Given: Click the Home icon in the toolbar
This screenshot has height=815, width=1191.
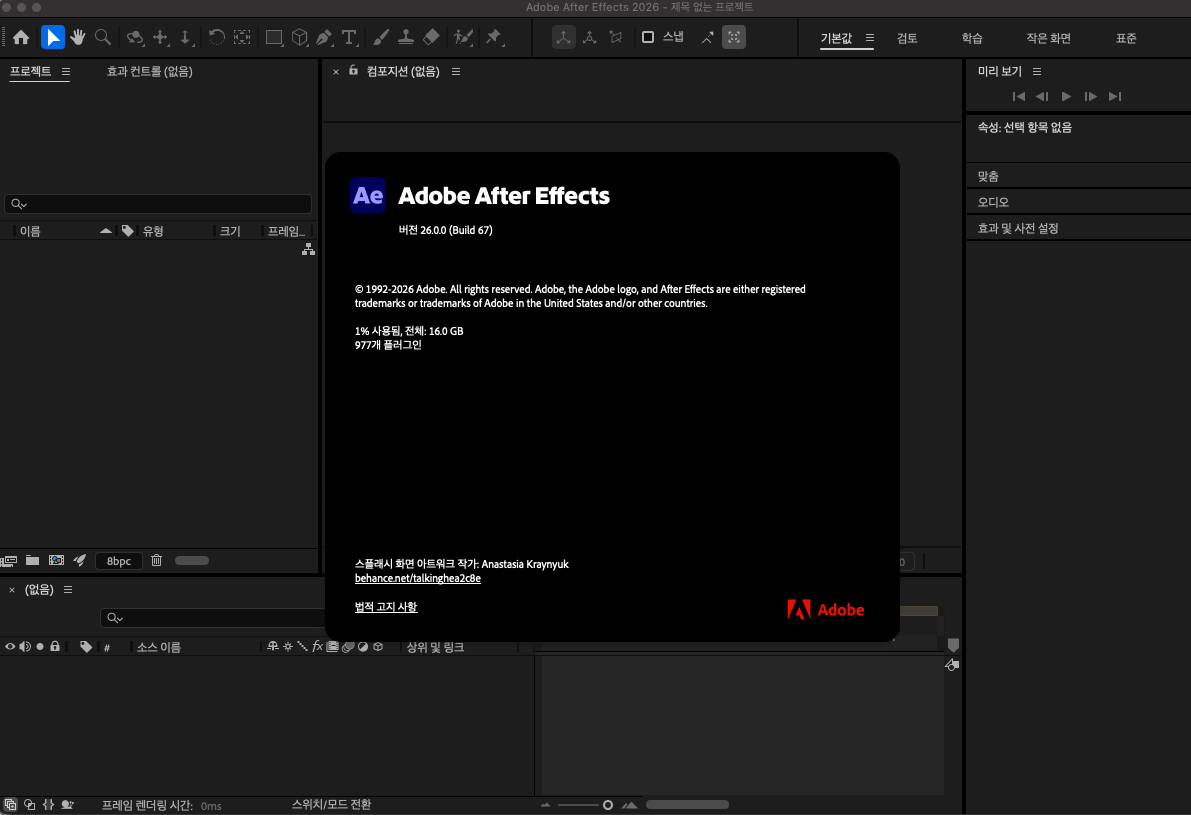Looking at the screenshot, I should (21, 38).
